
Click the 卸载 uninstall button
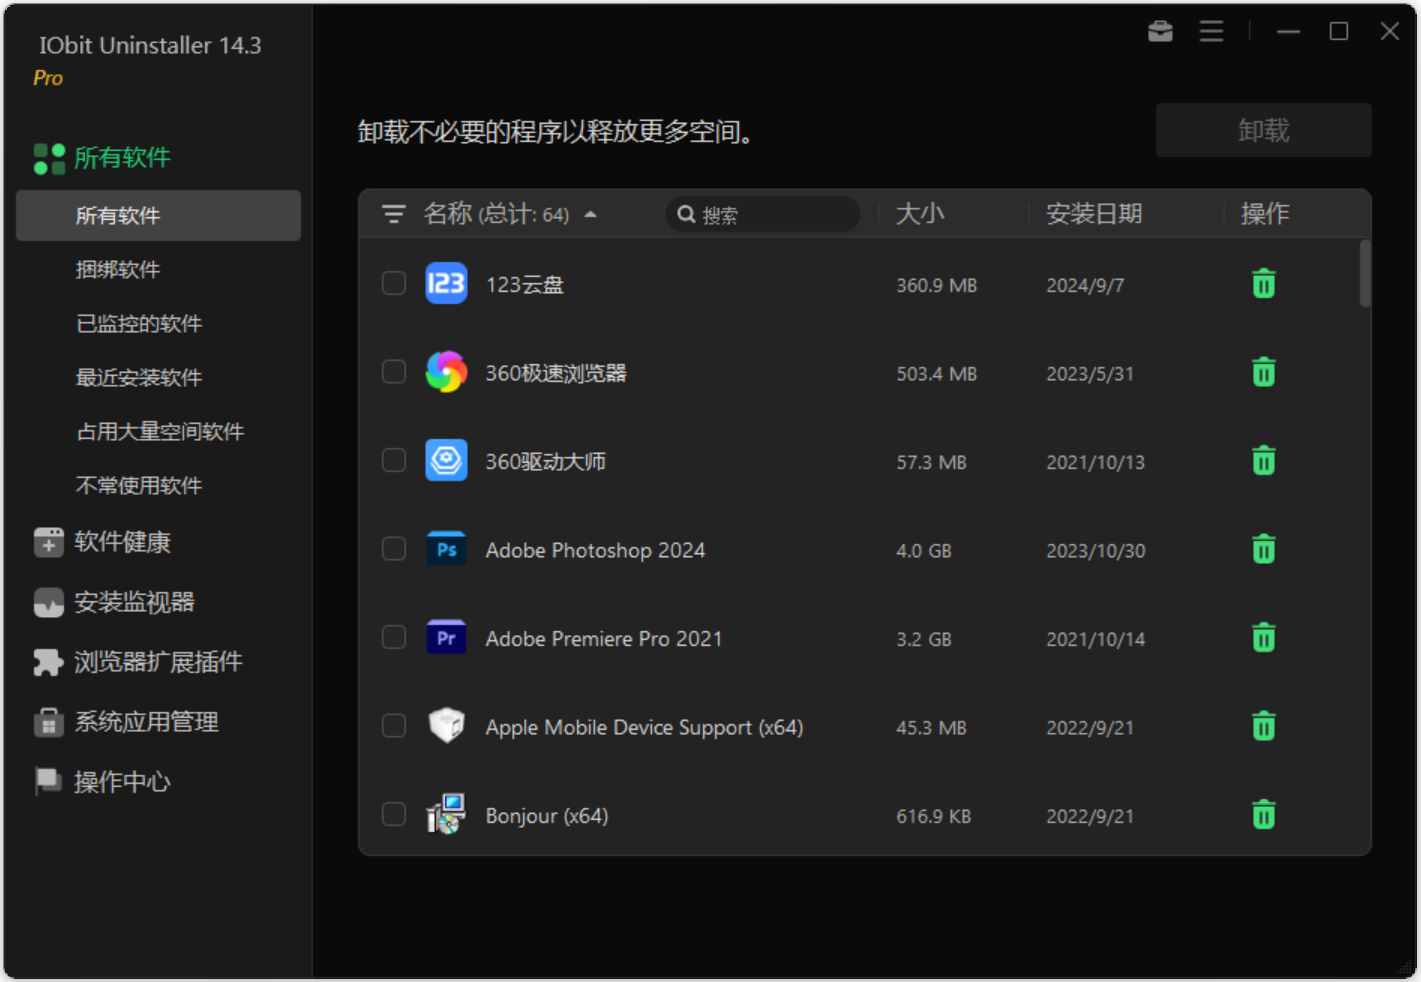1264,130
